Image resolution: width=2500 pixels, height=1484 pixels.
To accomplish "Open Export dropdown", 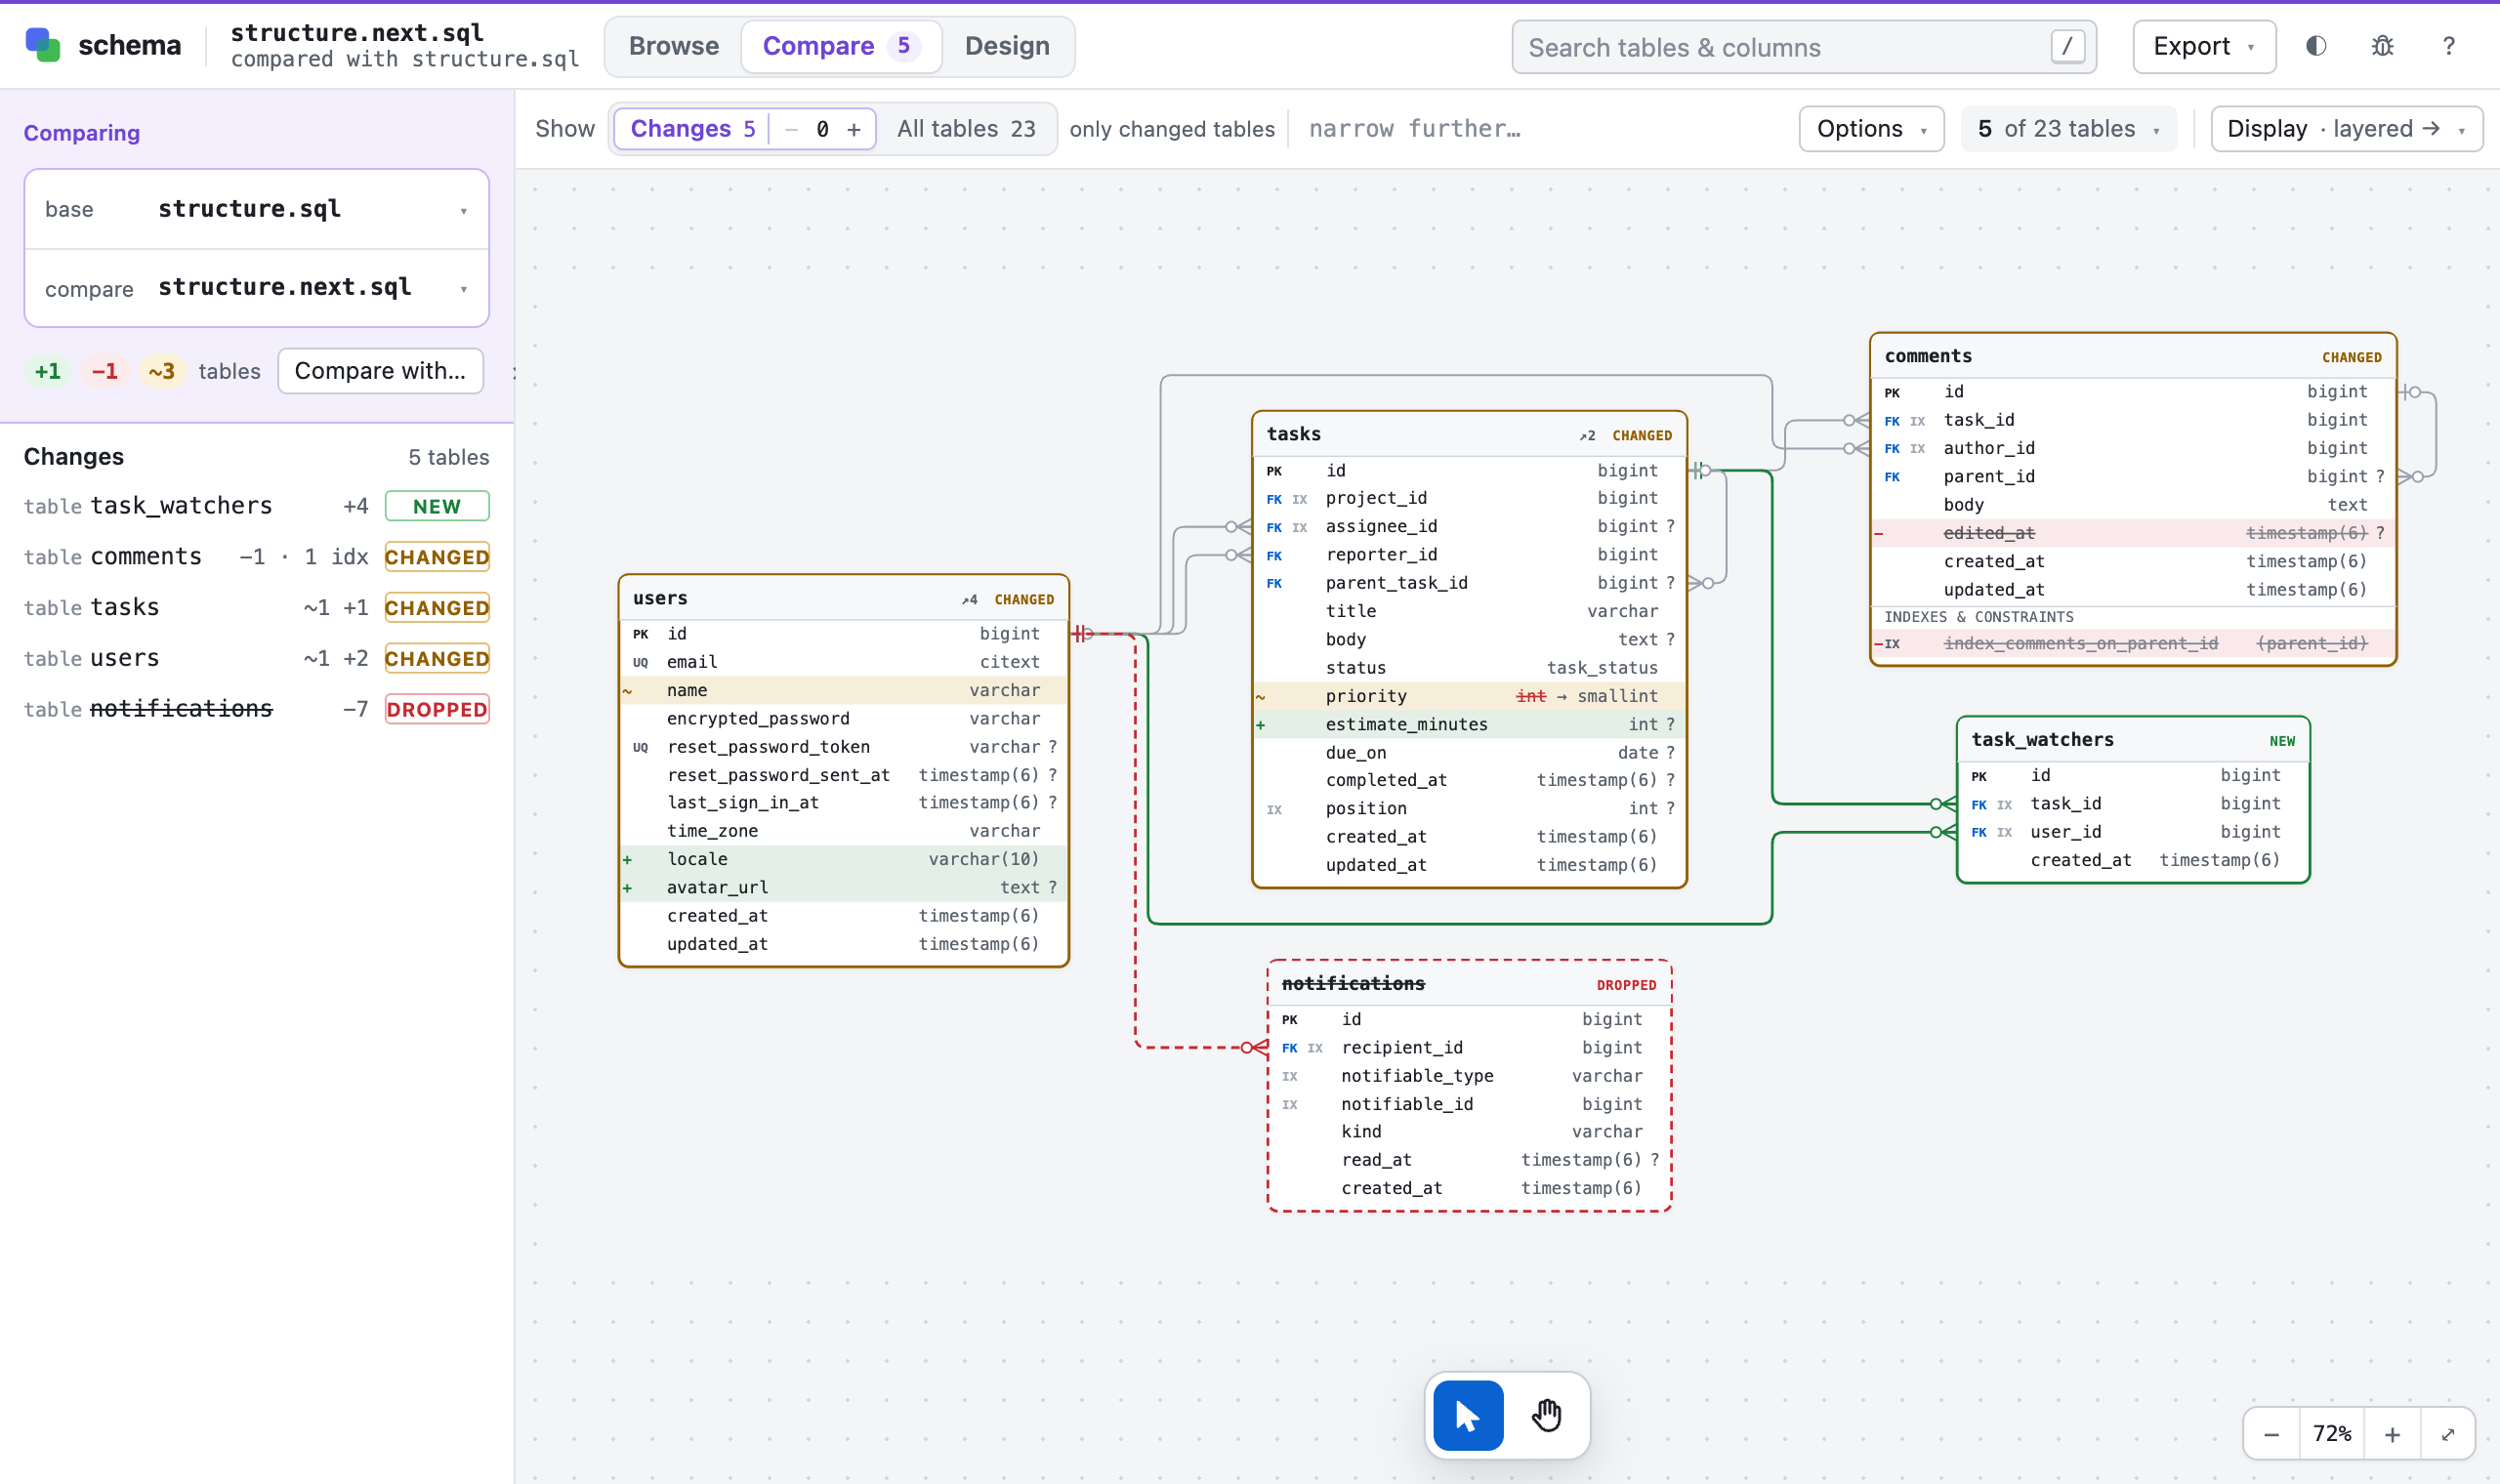I will (2204, 46).
